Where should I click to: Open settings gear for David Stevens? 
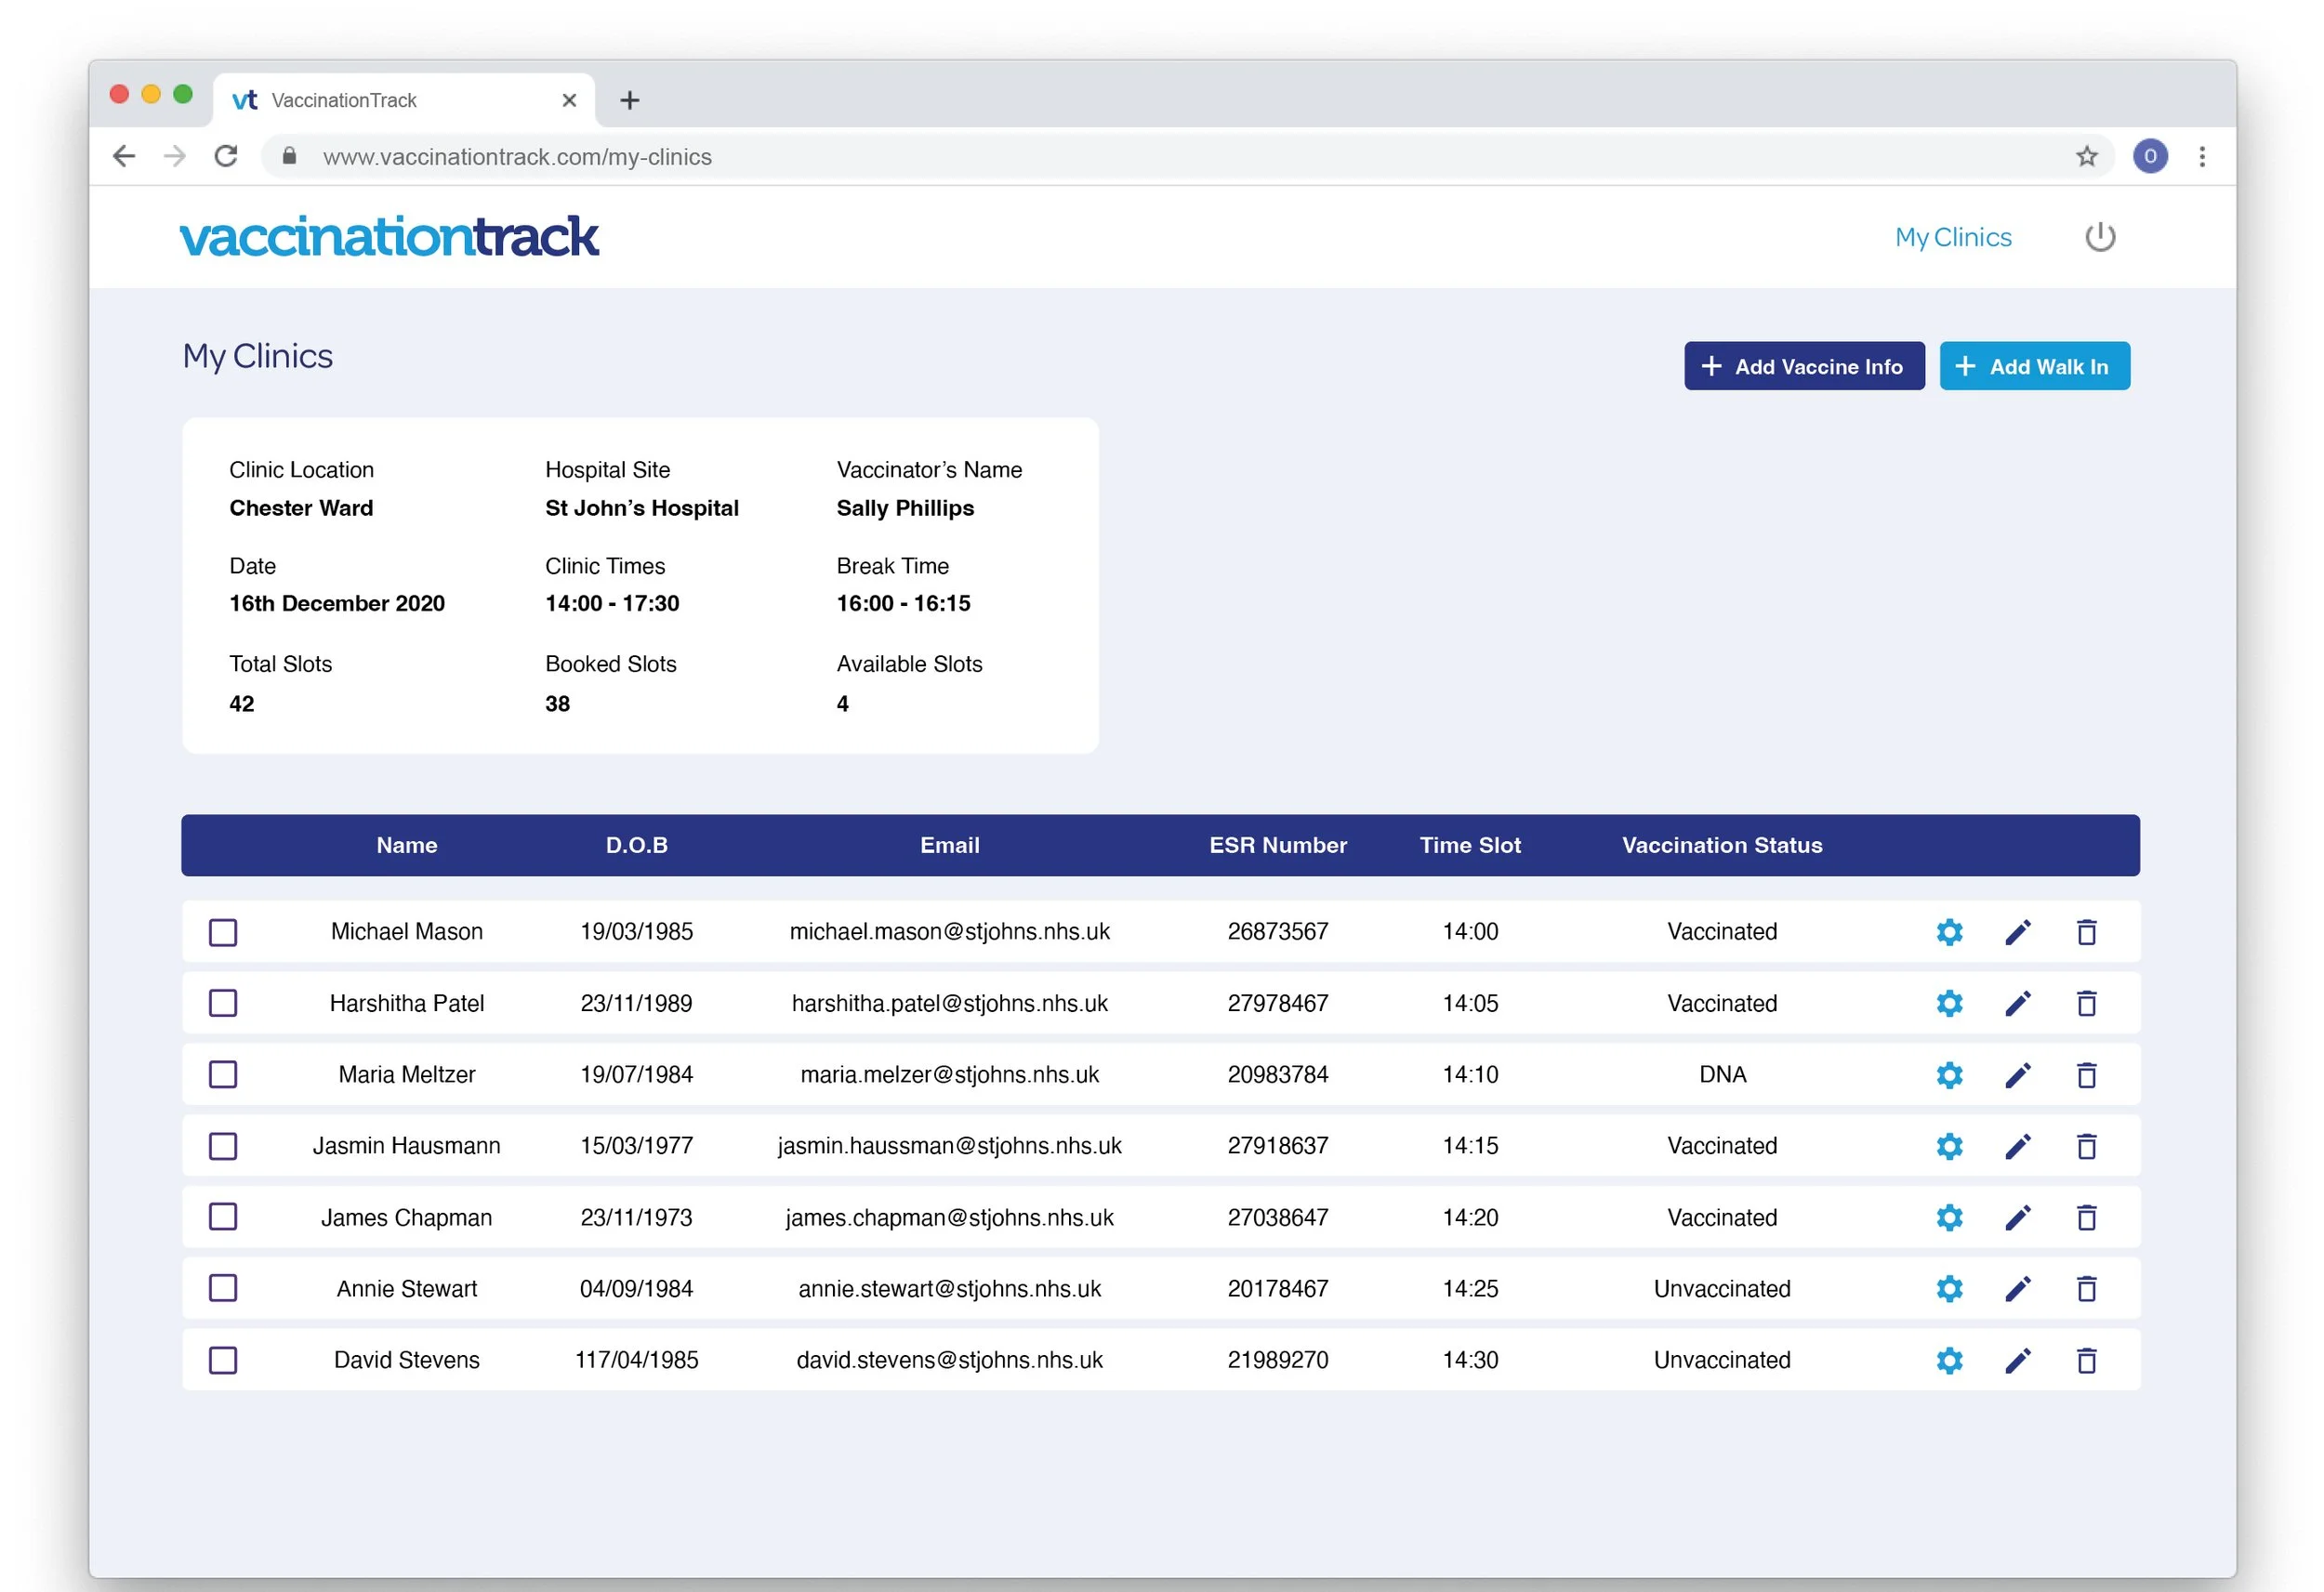pos(1949,1360)
